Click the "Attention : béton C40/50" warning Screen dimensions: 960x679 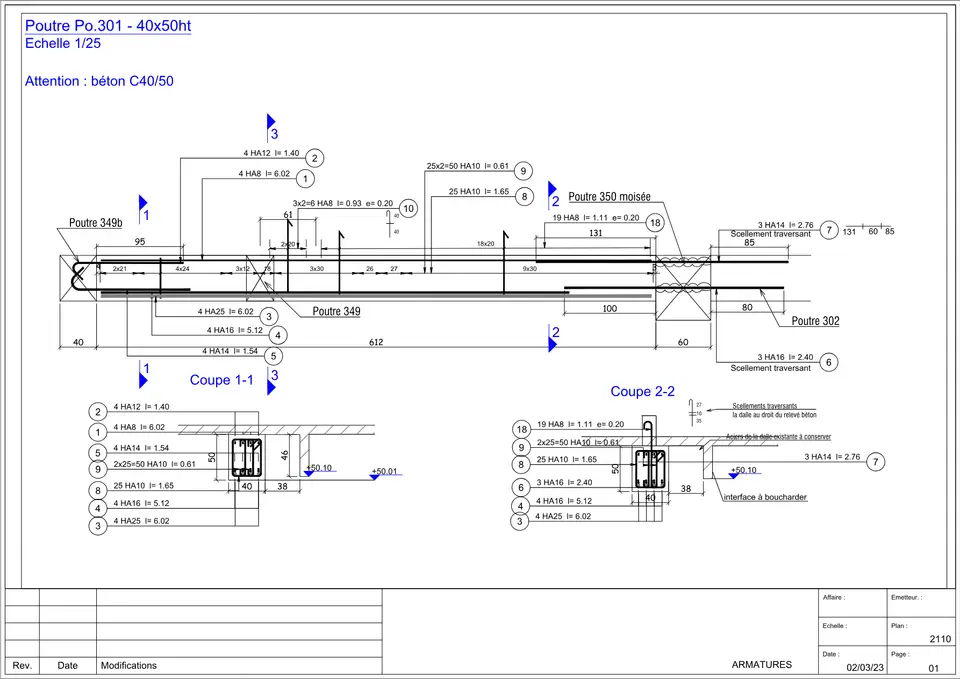point(99,81)
